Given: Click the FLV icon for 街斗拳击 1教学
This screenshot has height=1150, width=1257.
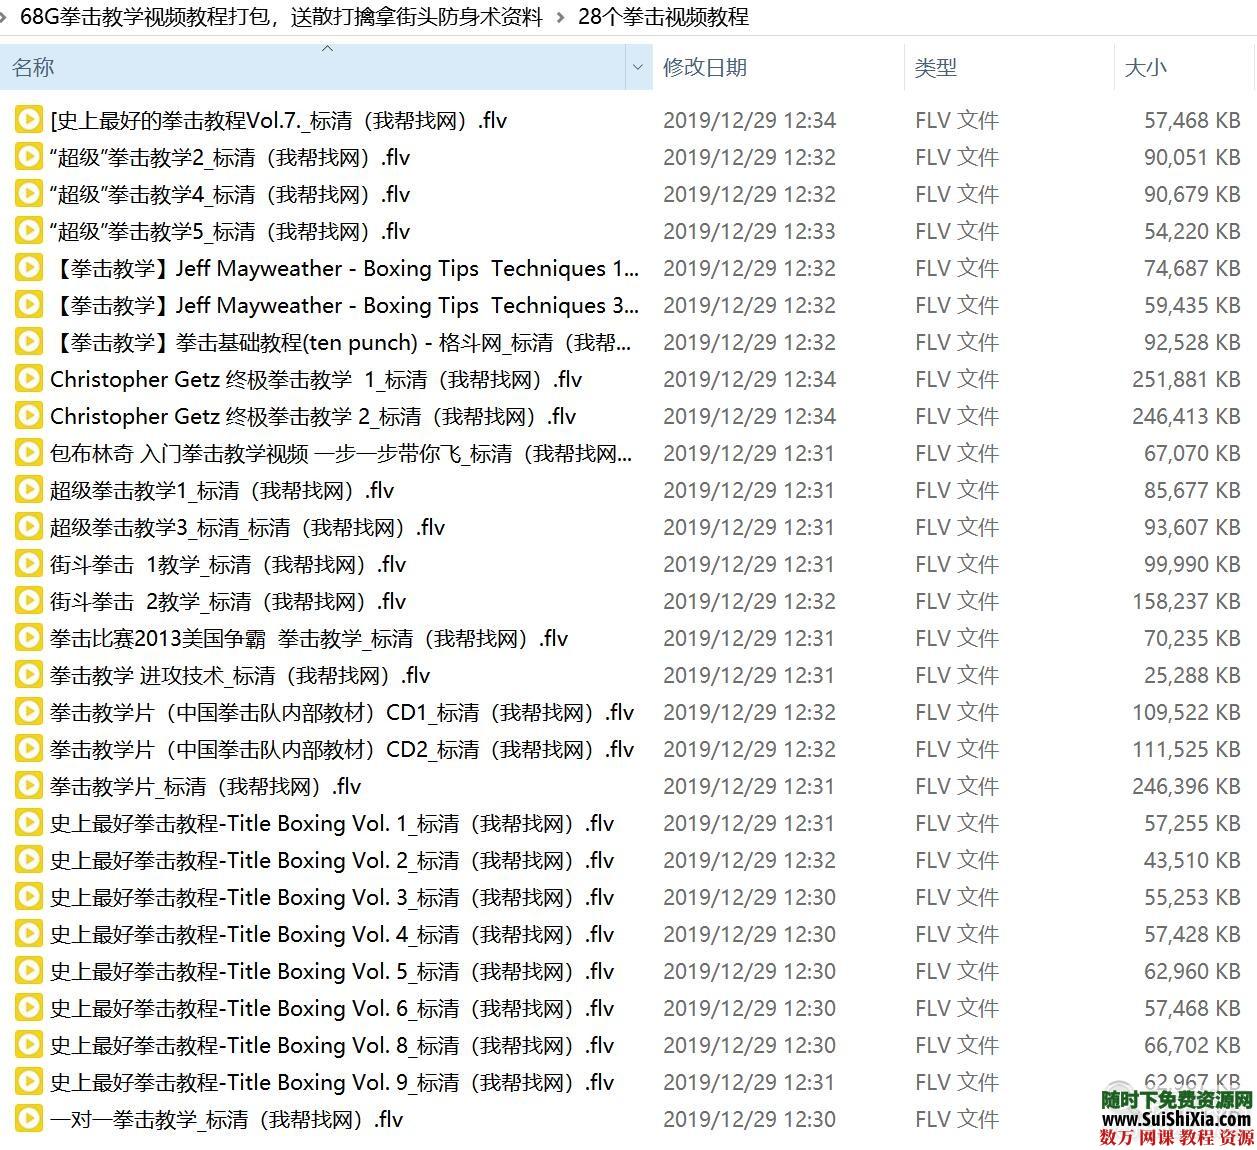Looking at the screenshot, I should coord(29,565).
